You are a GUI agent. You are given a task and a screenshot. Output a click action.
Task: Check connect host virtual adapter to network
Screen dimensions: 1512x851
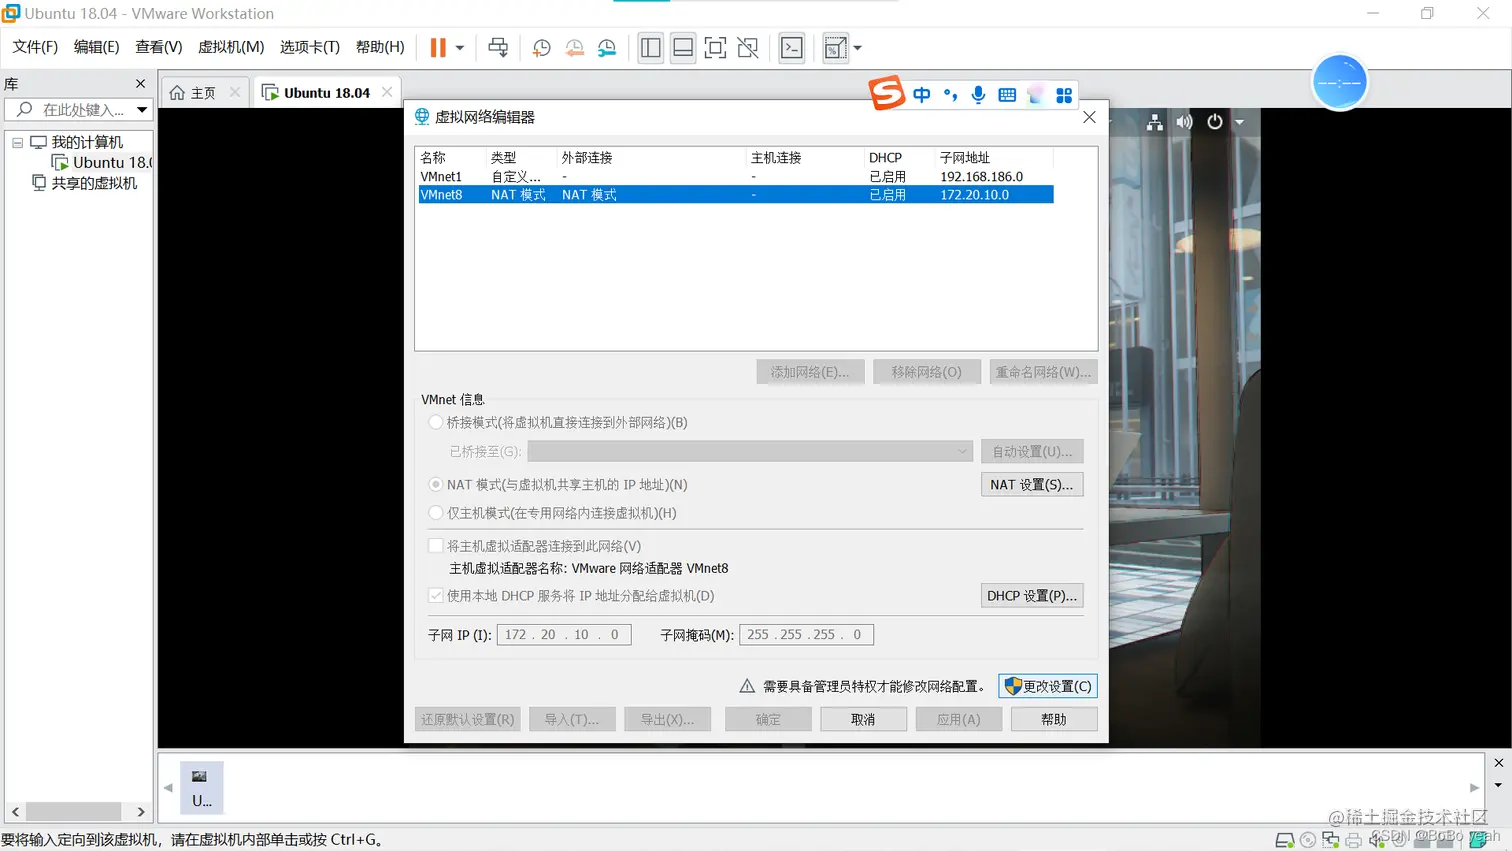436,546
